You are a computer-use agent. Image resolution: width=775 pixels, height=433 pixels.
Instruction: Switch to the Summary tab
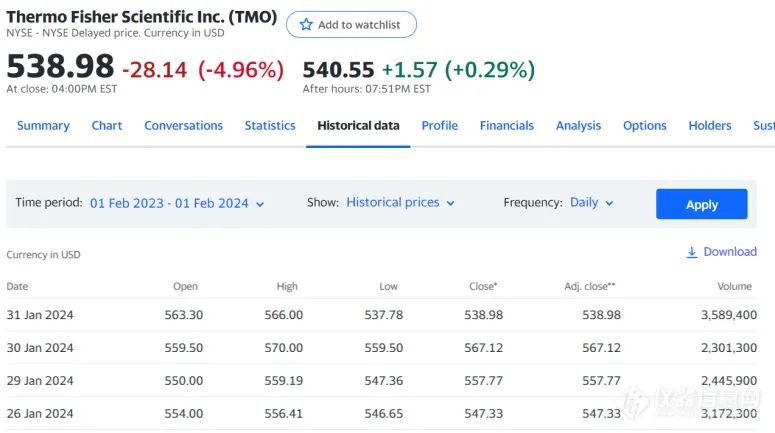point(43,126)
